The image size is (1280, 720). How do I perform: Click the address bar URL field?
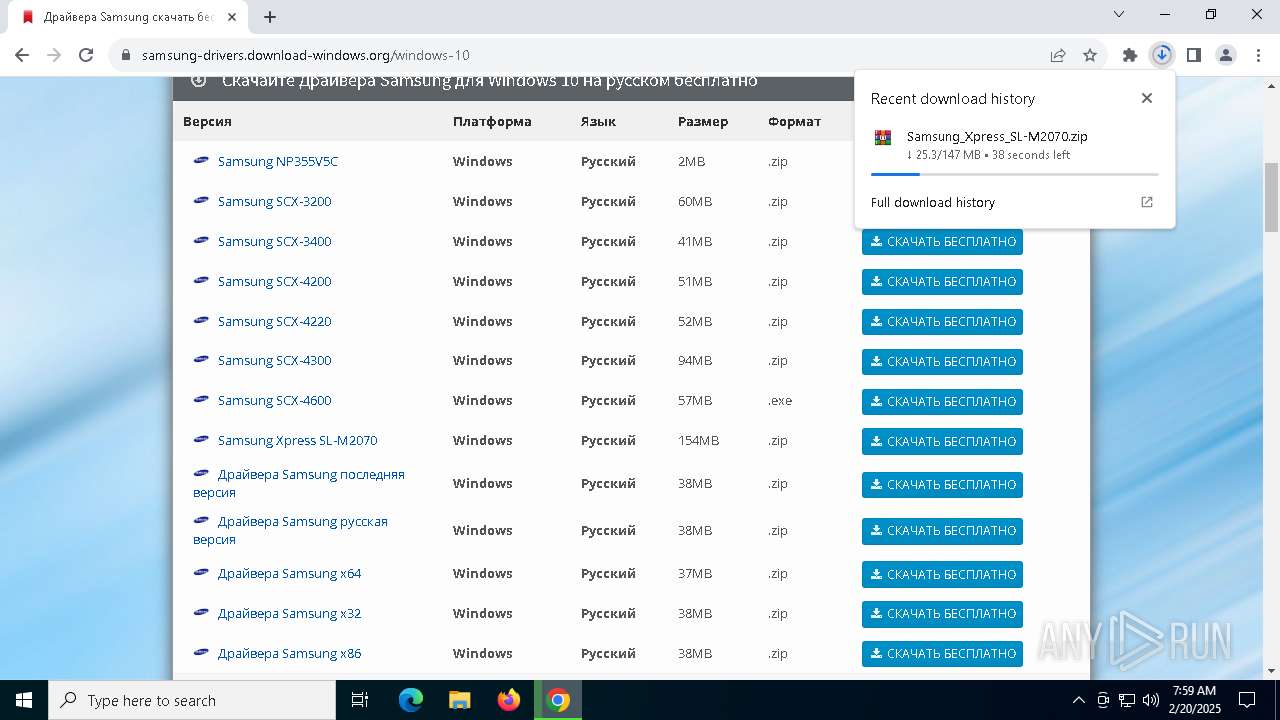point(590,55)
